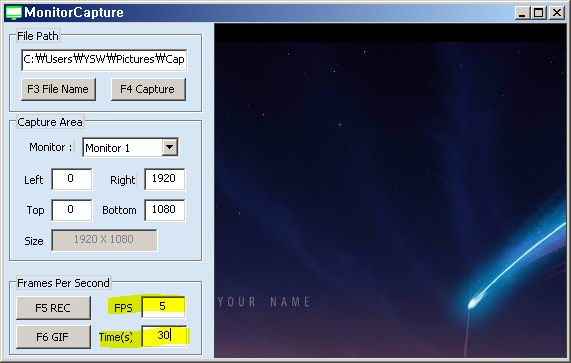Viewport: 571px width, 363px height.
Task: Click the Capture Area group label
Action: tap(50, 122)
